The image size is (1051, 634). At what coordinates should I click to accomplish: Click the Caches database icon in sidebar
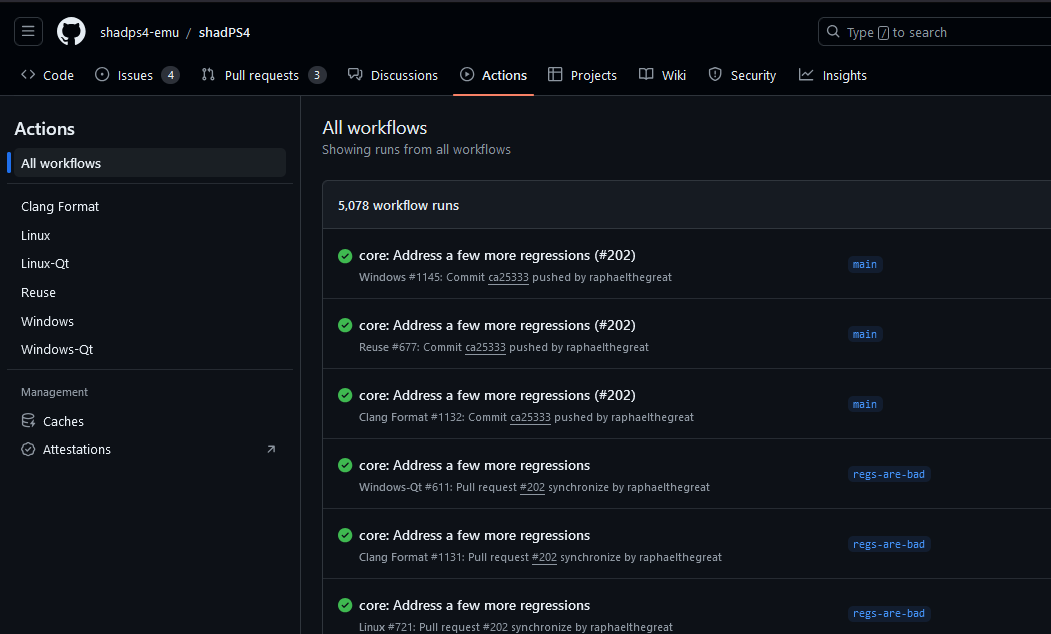coord(28,421)
